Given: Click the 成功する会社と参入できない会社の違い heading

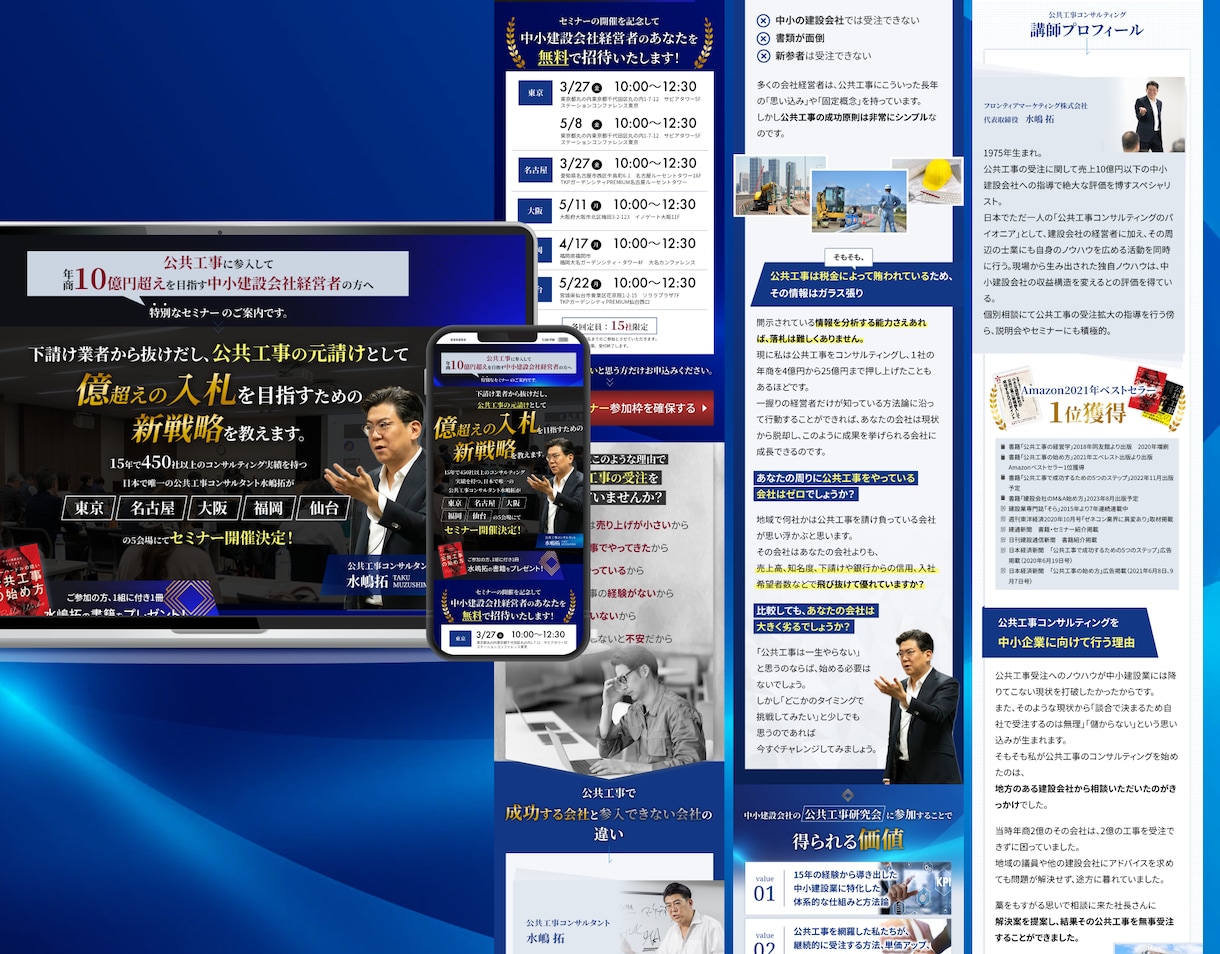Looking at the screenshot, I should point(609,823).
